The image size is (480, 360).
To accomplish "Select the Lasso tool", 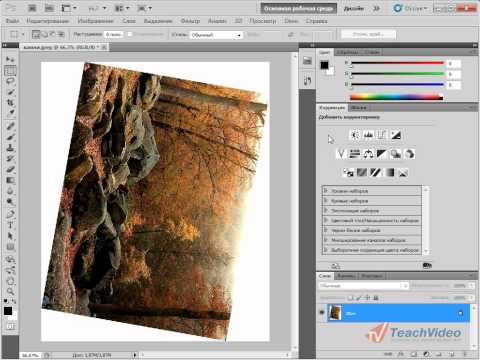I will (10, 81).
